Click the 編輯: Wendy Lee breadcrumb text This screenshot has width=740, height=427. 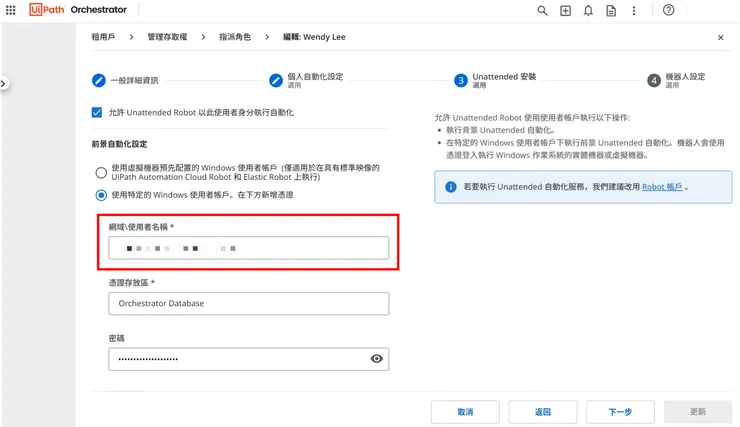pos(314,37)
